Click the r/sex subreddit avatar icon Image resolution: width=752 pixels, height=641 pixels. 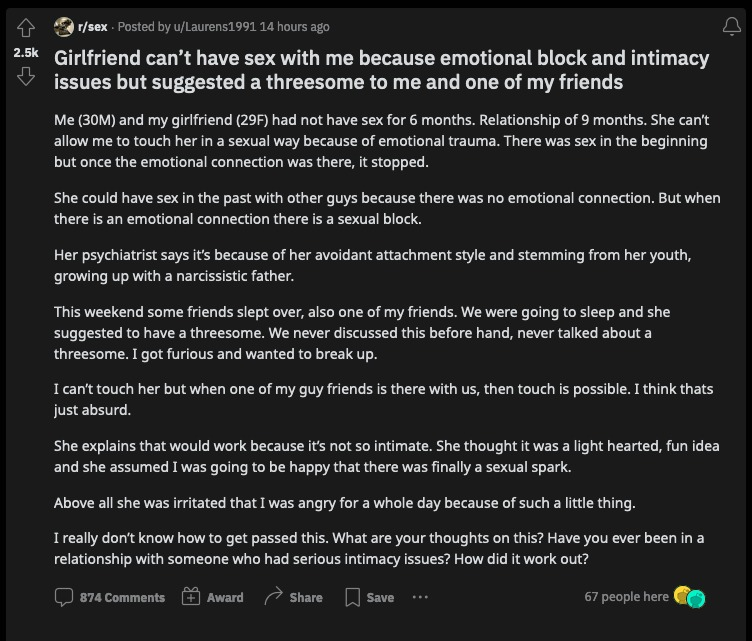63,26
